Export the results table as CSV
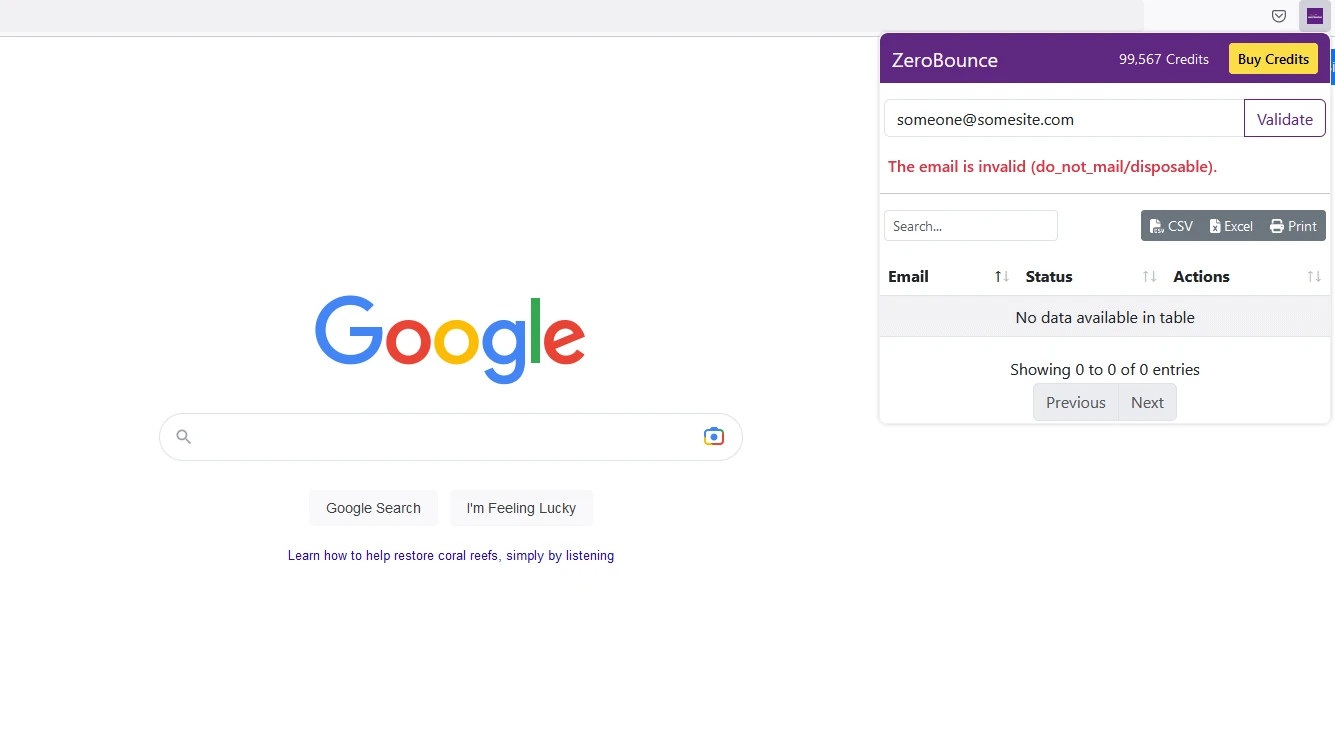 tap(1170, 225)
